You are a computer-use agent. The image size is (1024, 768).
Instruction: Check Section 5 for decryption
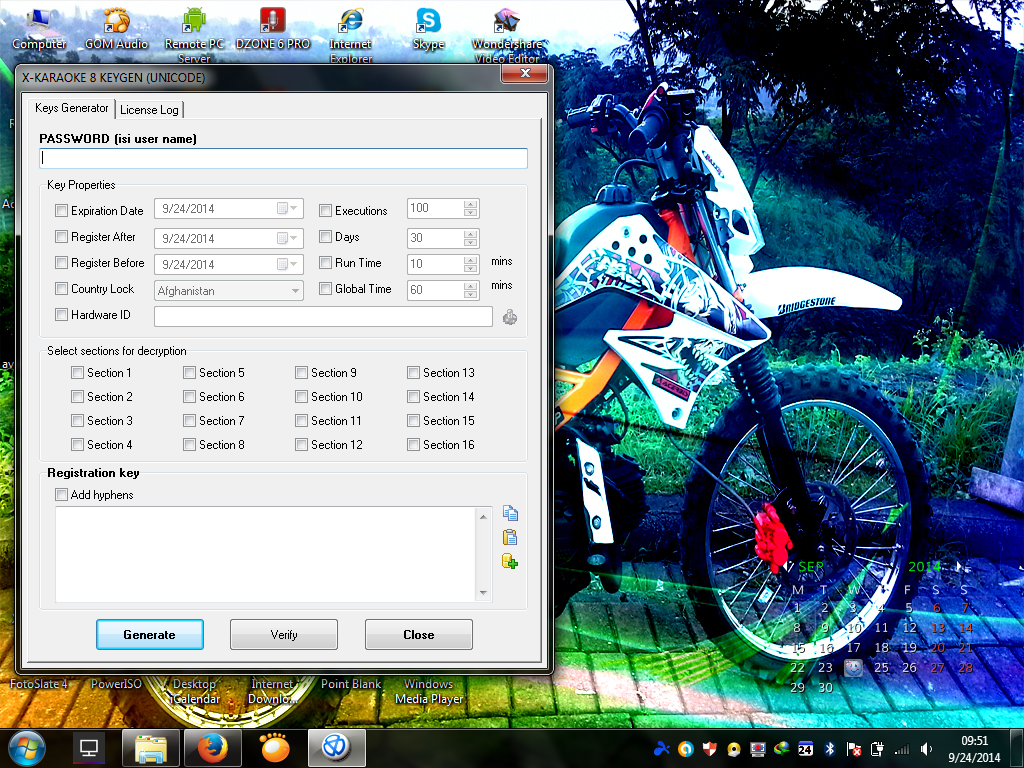(x=189, y=372)
